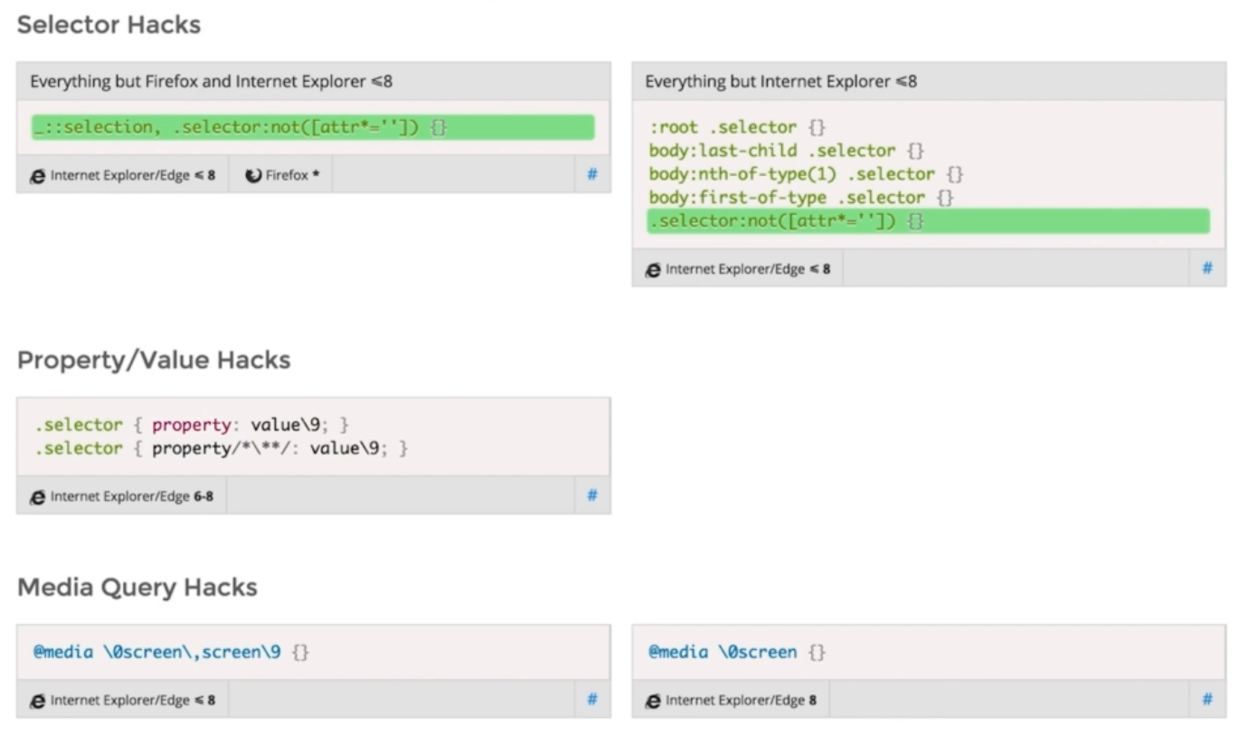Viewport: 1241px width, 743px height.
Task: Click the body:first-of-type .selector code line
Action: tap(801, 198)
